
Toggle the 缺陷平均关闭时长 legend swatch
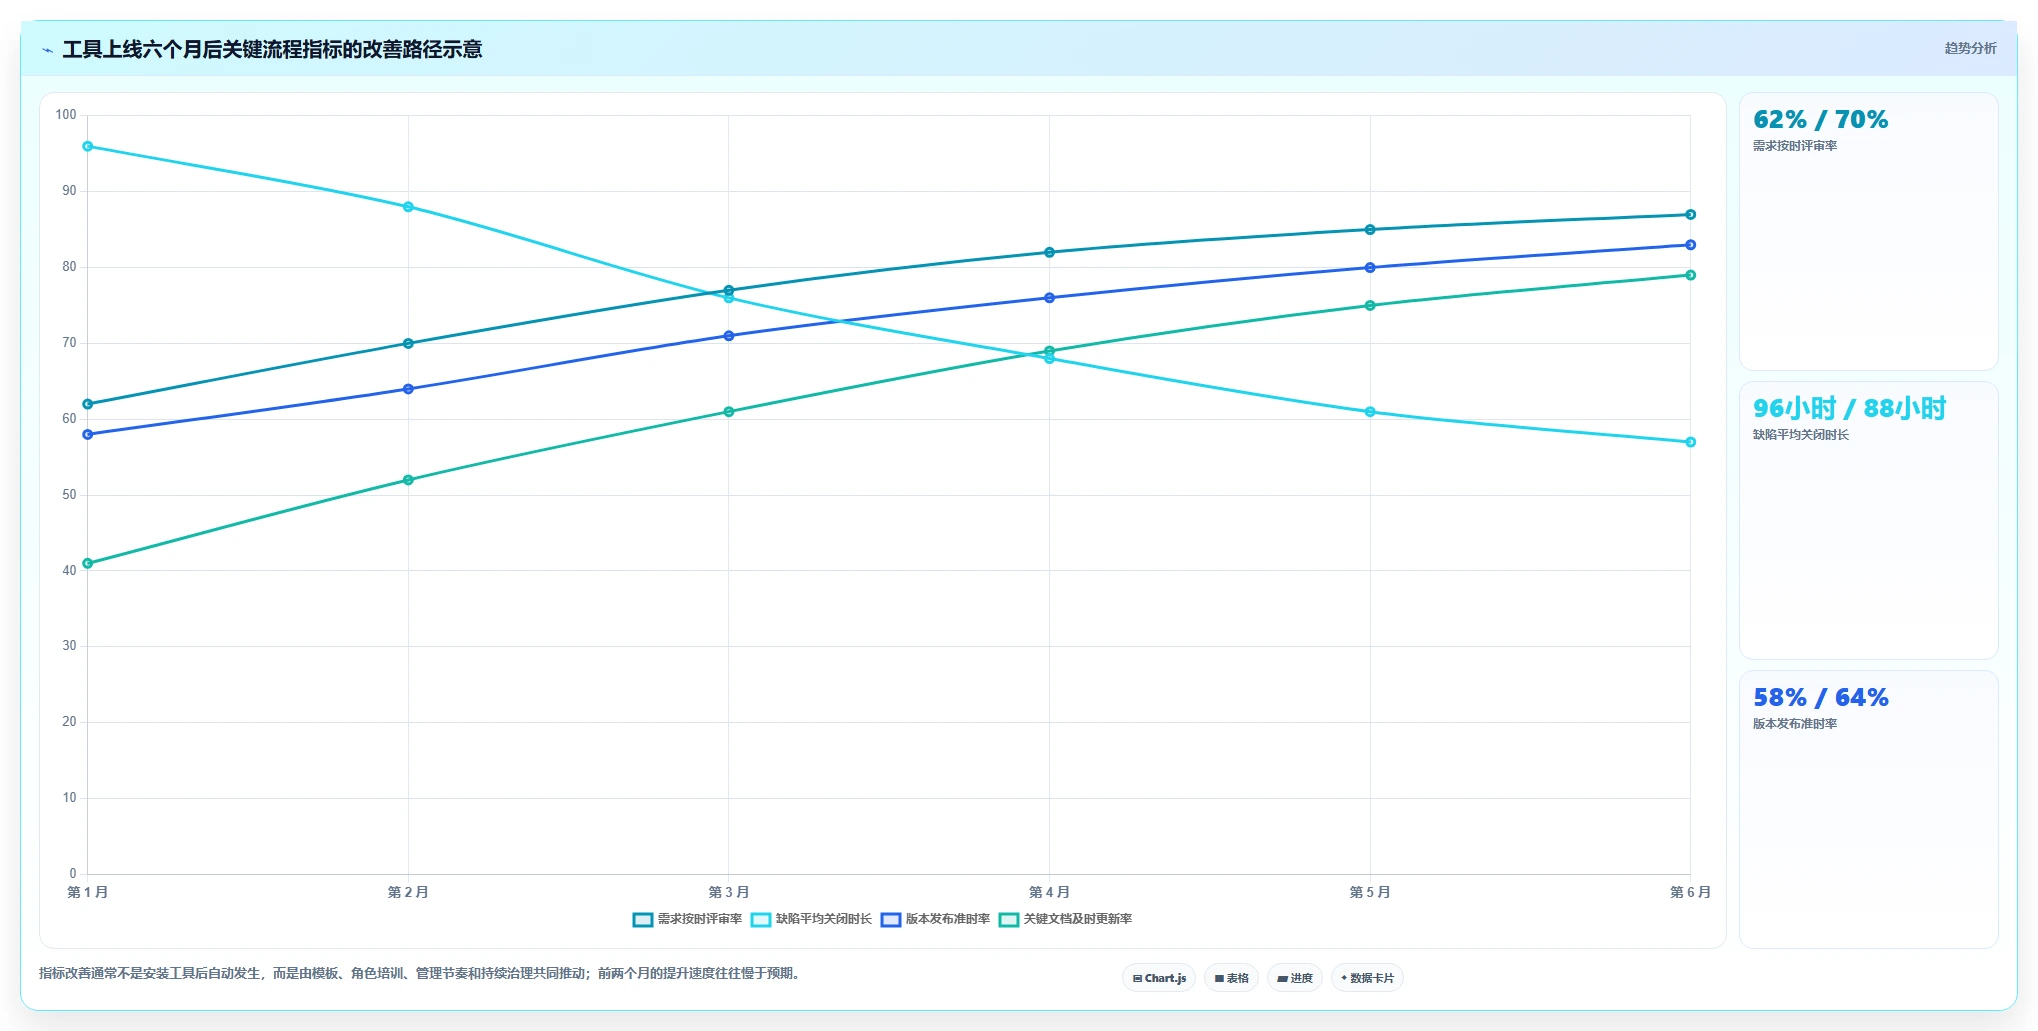pos(761,919)
